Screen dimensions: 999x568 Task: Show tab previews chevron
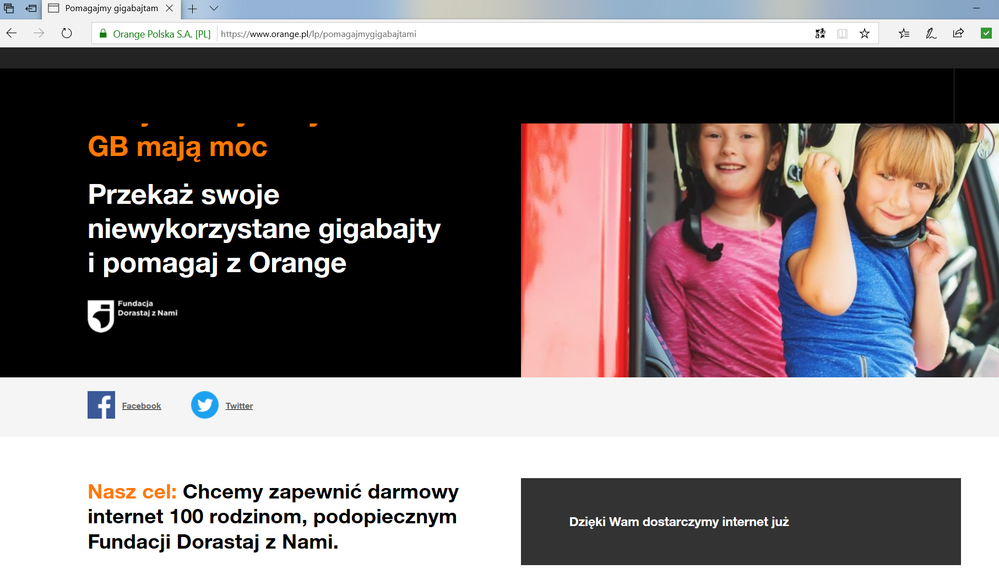click(x=214, y=8)
